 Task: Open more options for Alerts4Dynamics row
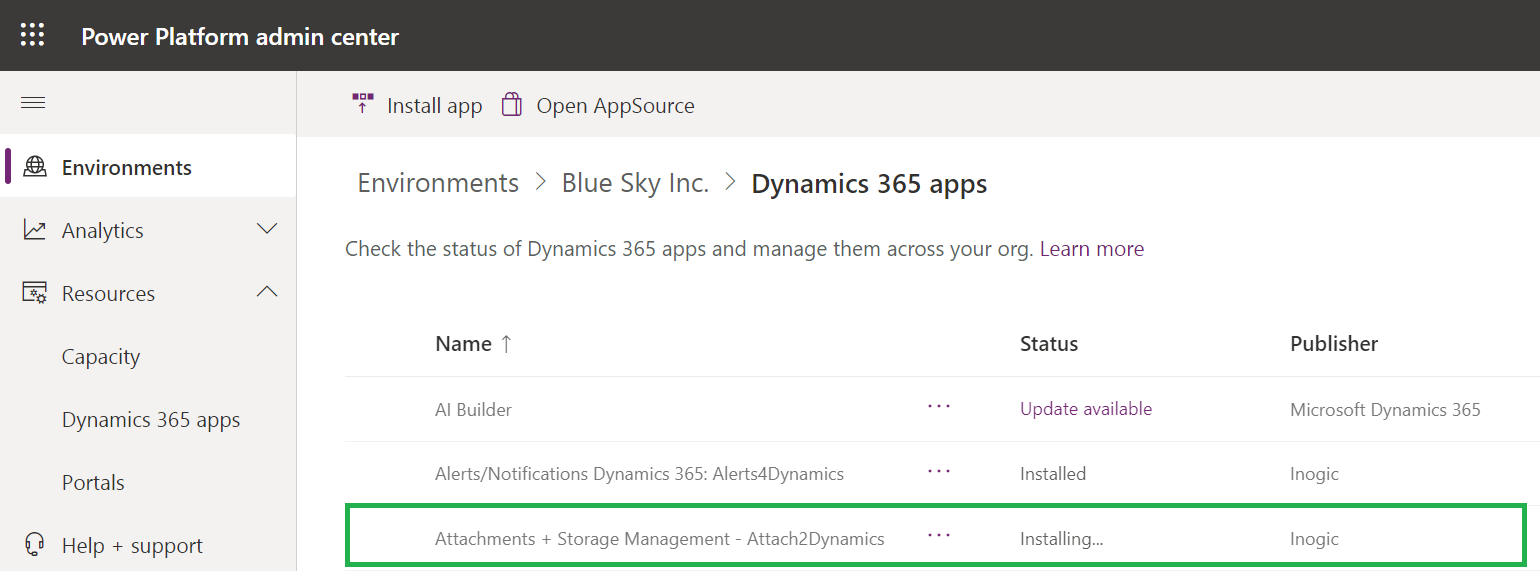[939, 472]
